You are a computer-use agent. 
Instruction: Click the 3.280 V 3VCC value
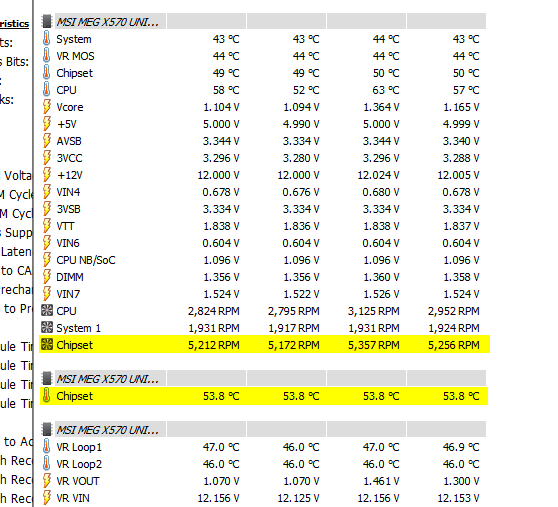[x=301, y=158]
